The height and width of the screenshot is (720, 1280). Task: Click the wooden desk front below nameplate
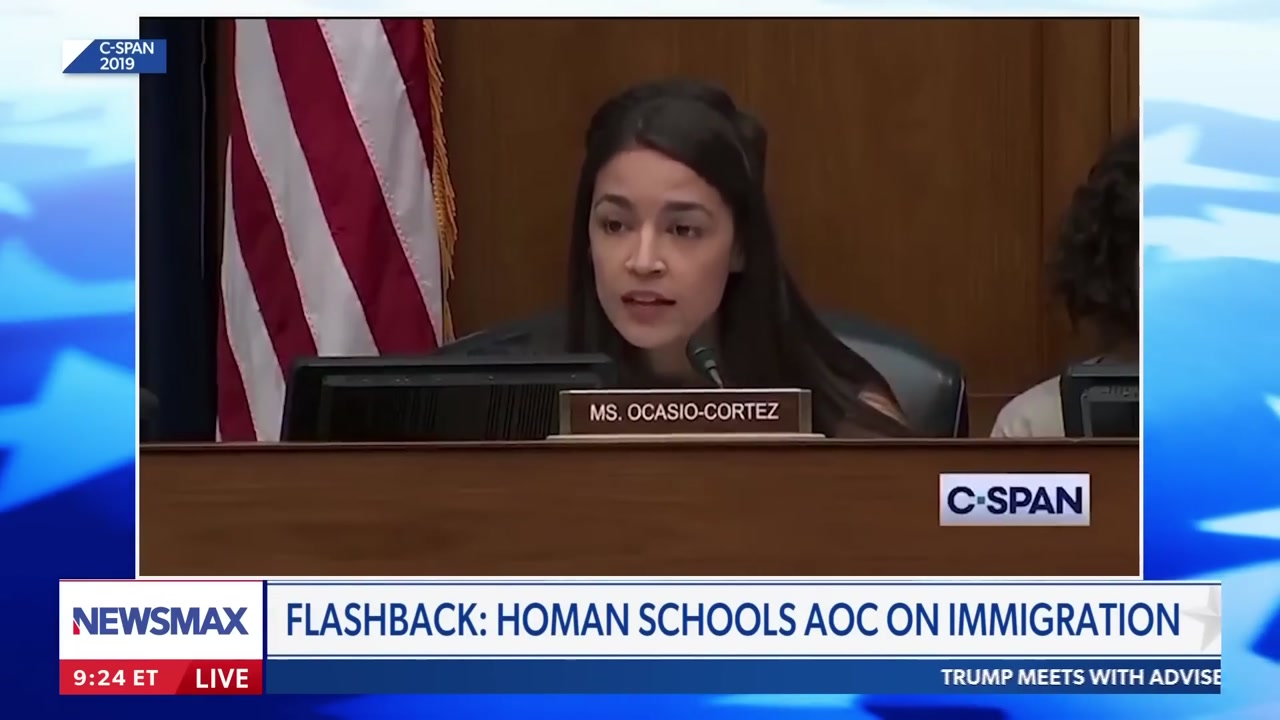(640, 508)
